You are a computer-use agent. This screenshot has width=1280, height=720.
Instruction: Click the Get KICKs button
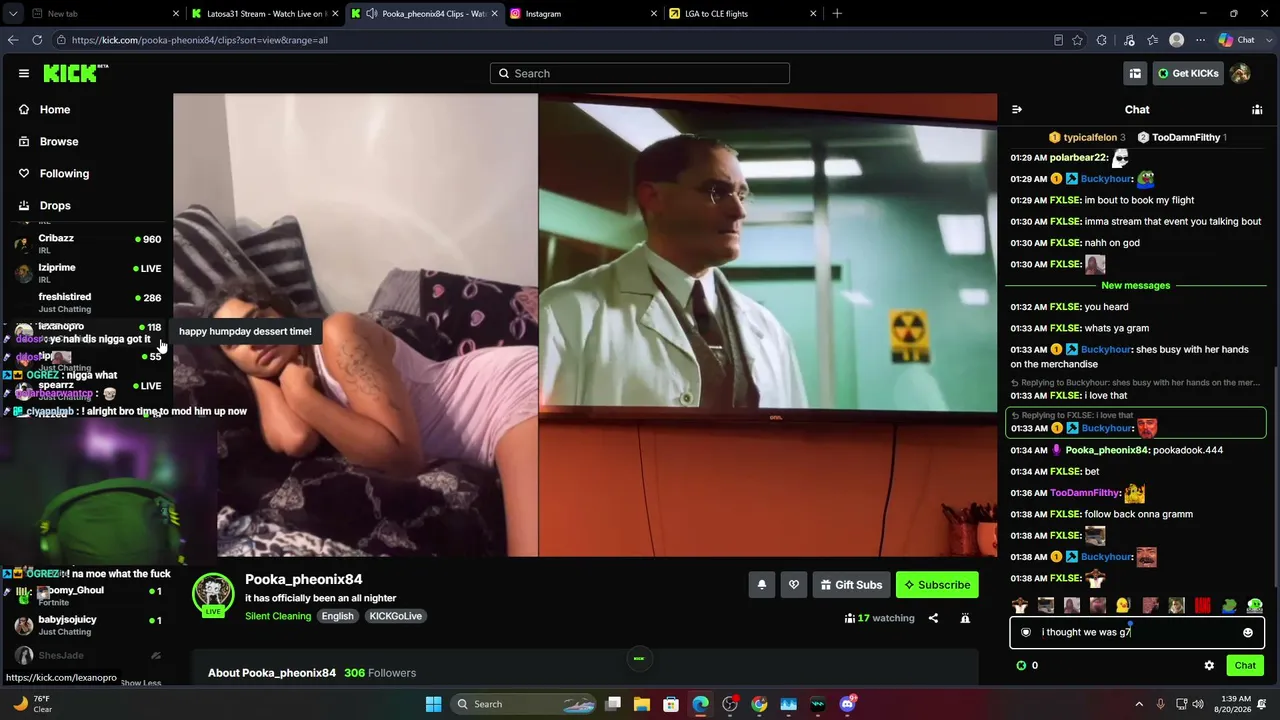1188,73
